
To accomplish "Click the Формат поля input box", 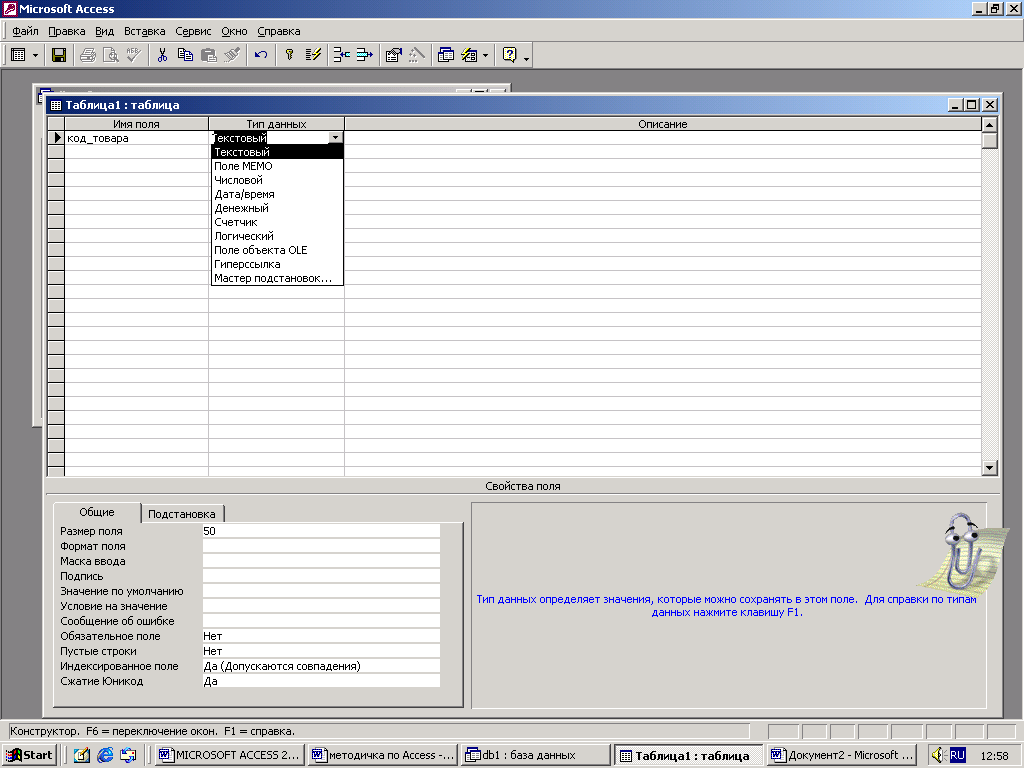I will coord(321,546).
